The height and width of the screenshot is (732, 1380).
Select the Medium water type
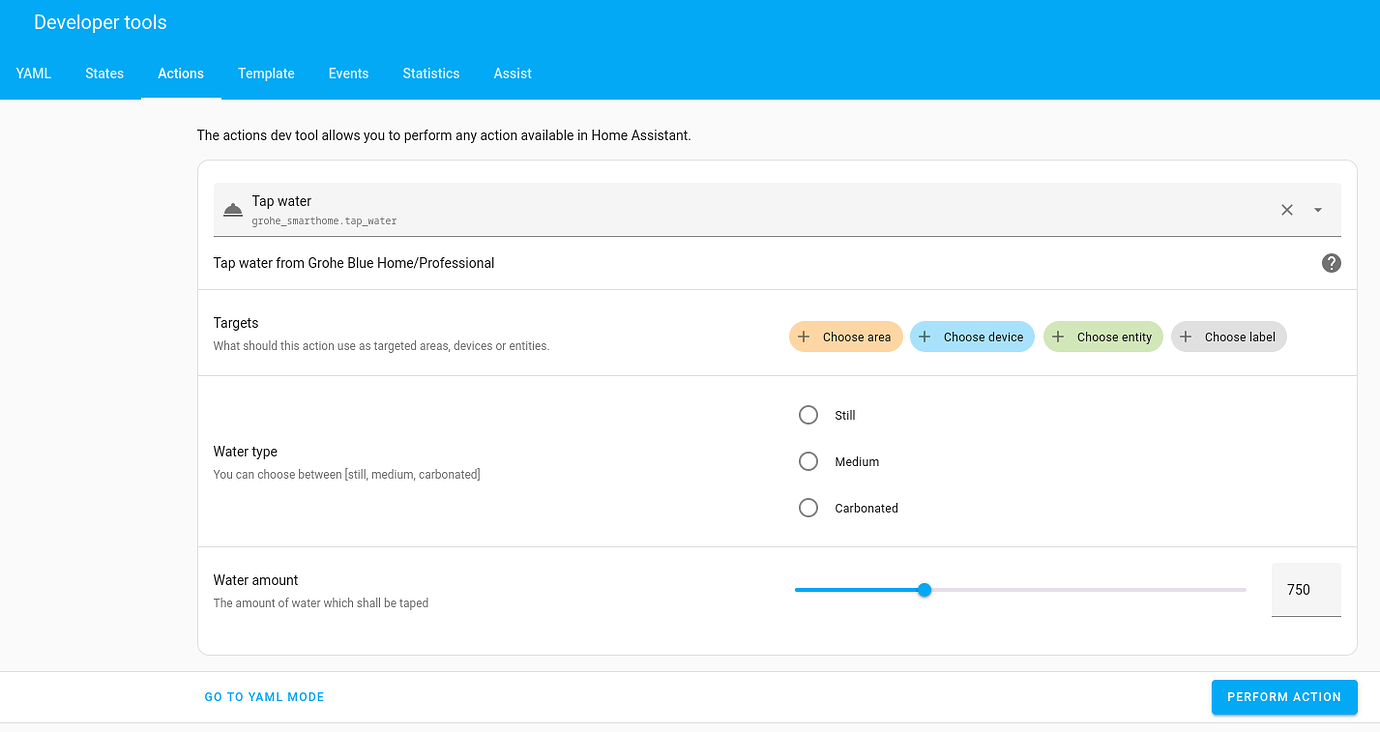pos(808,461)
